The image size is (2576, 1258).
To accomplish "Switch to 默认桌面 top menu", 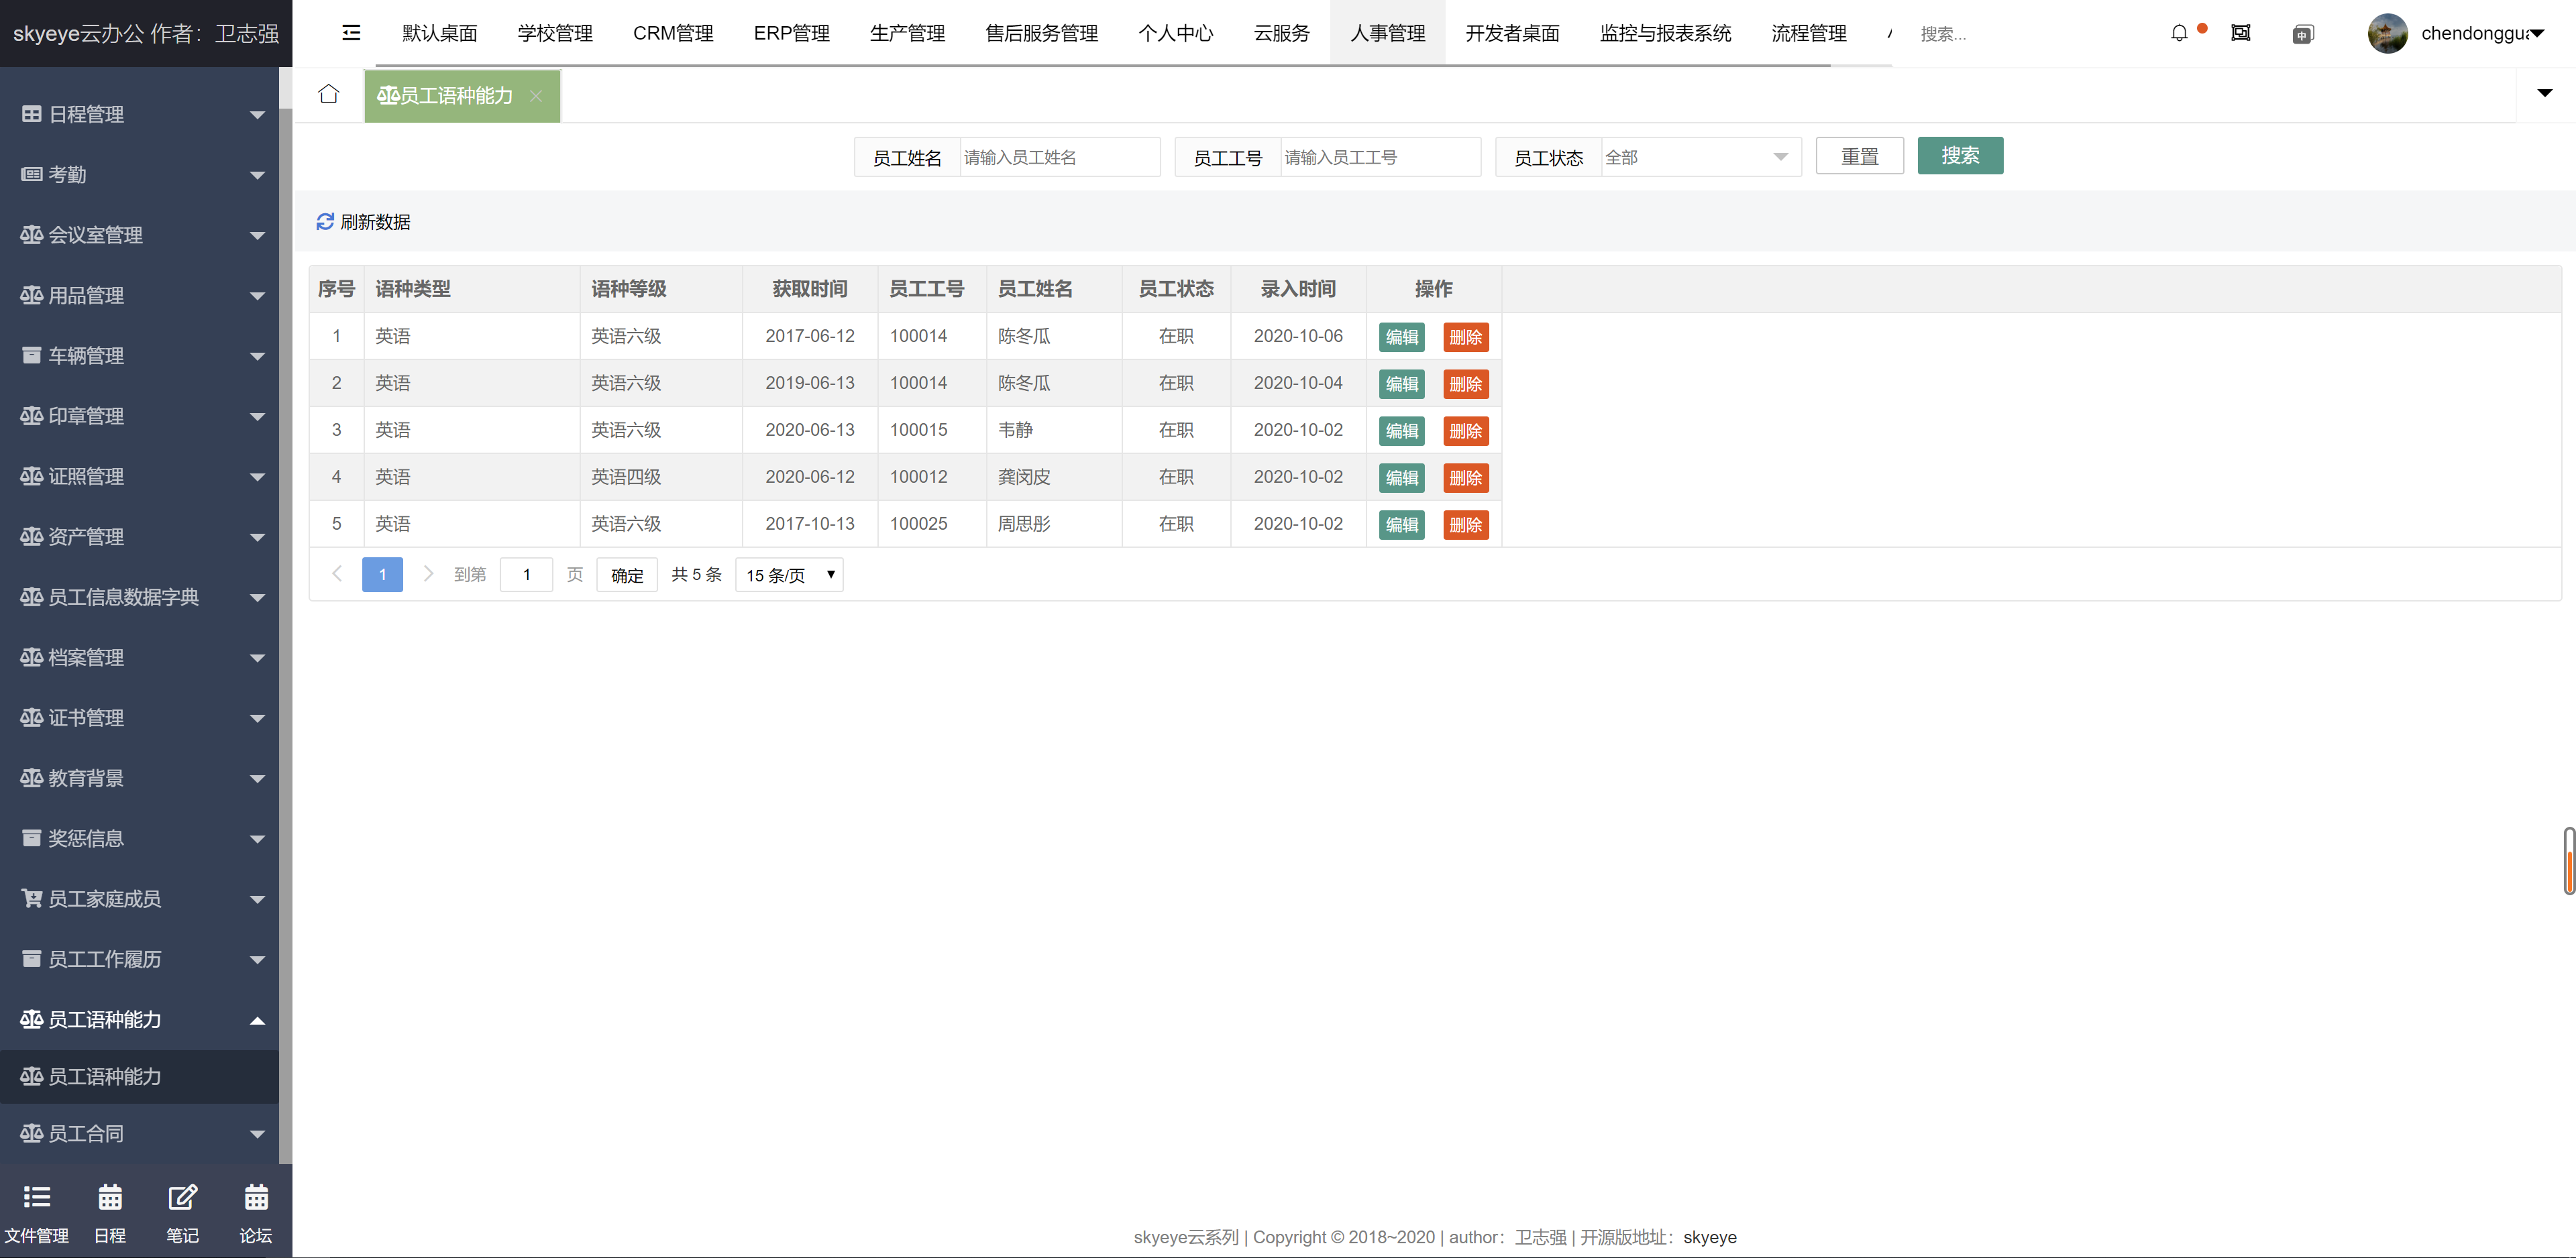I will click(440, 33).
